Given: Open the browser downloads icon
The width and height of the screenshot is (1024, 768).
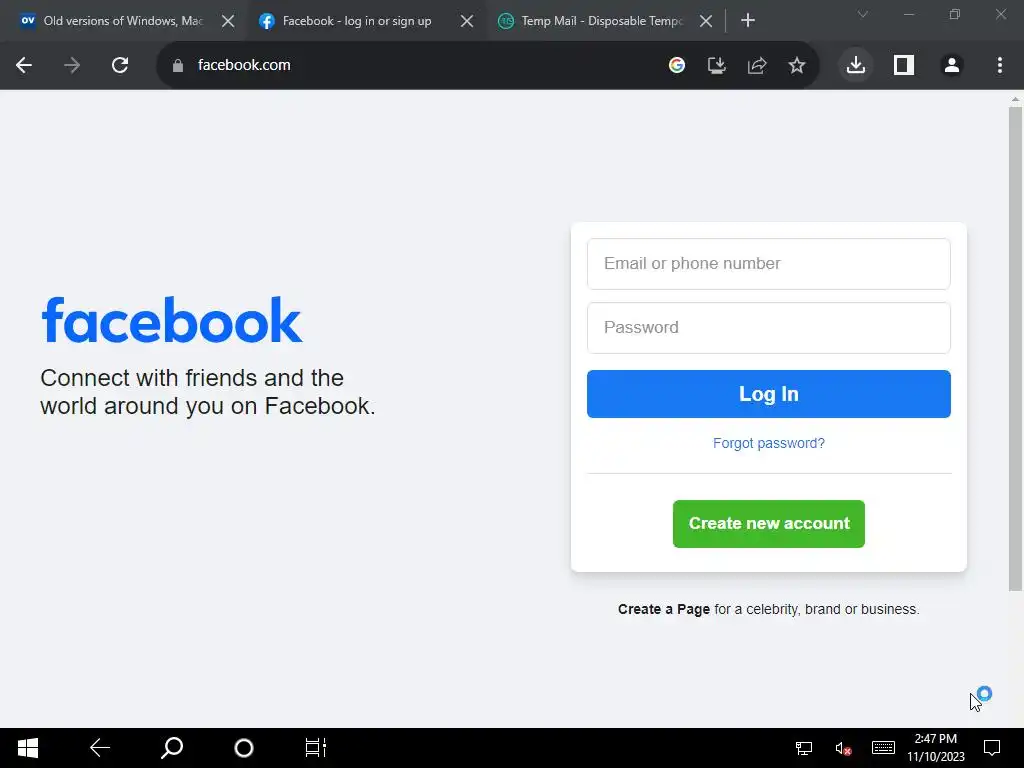Looking at the screenshot, I should pos(856,65).
